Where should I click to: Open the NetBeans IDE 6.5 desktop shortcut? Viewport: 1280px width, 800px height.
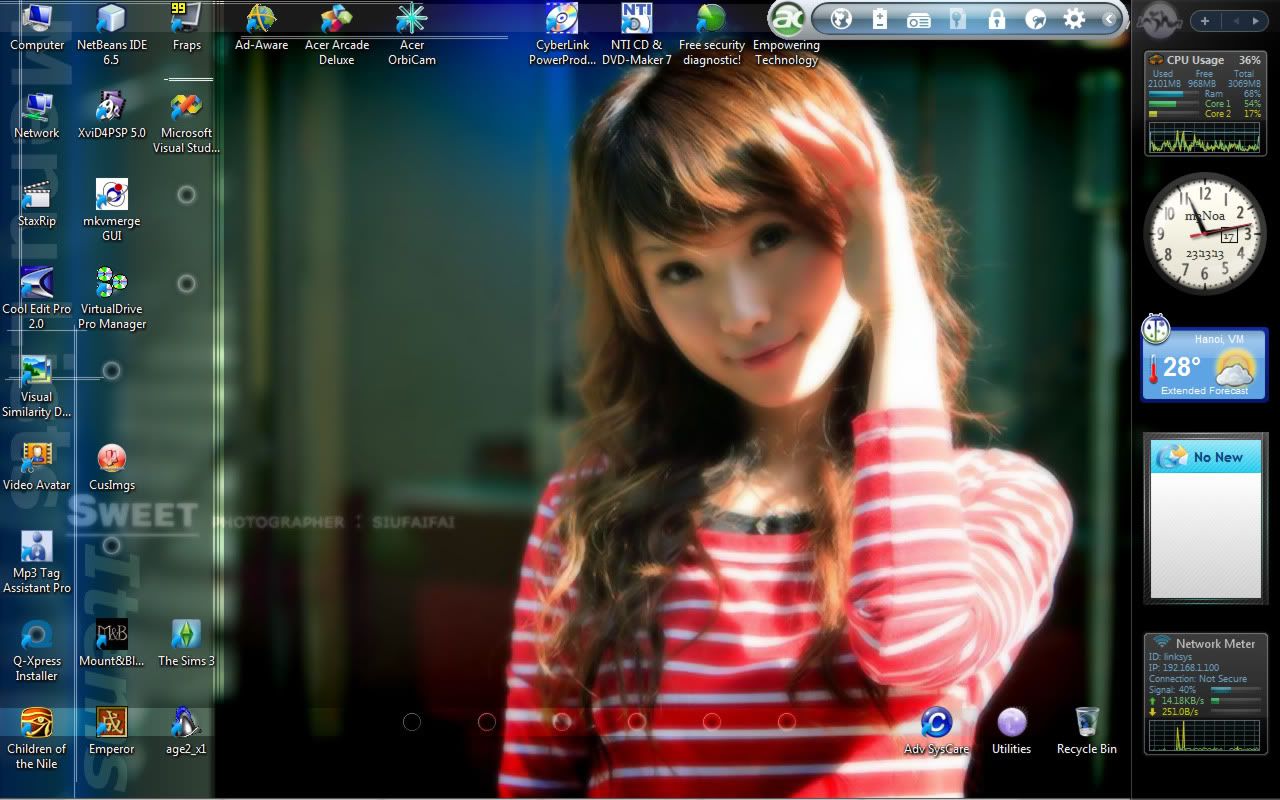[x=111, y=20]
